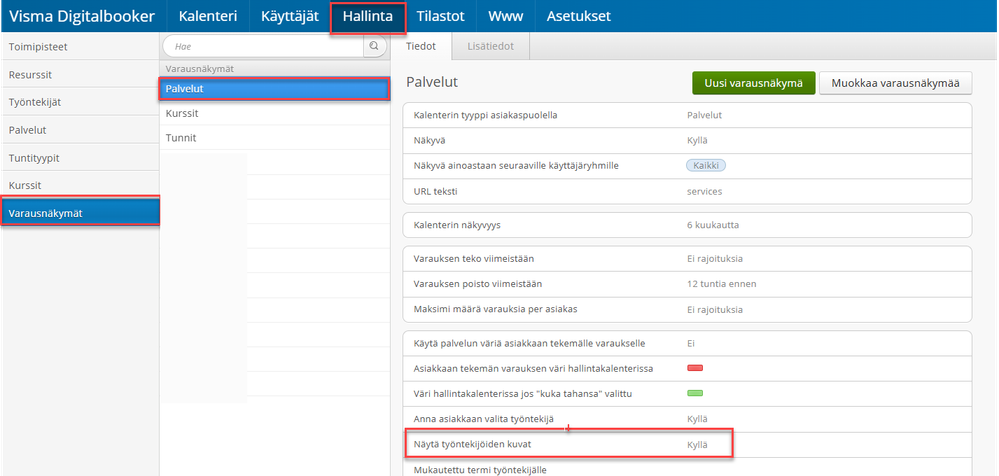This screenshot has height=476, width=999.
Task: Choose Palvelut in the Varausnäkymät list
Action: [x=274, y=89]
